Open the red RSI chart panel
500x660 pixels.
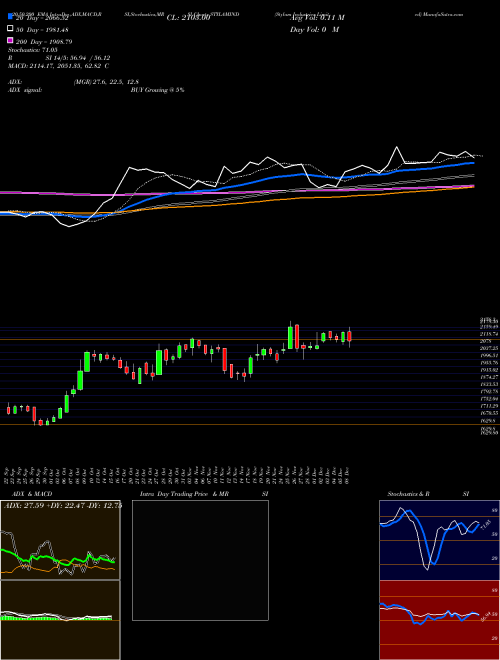439,620
